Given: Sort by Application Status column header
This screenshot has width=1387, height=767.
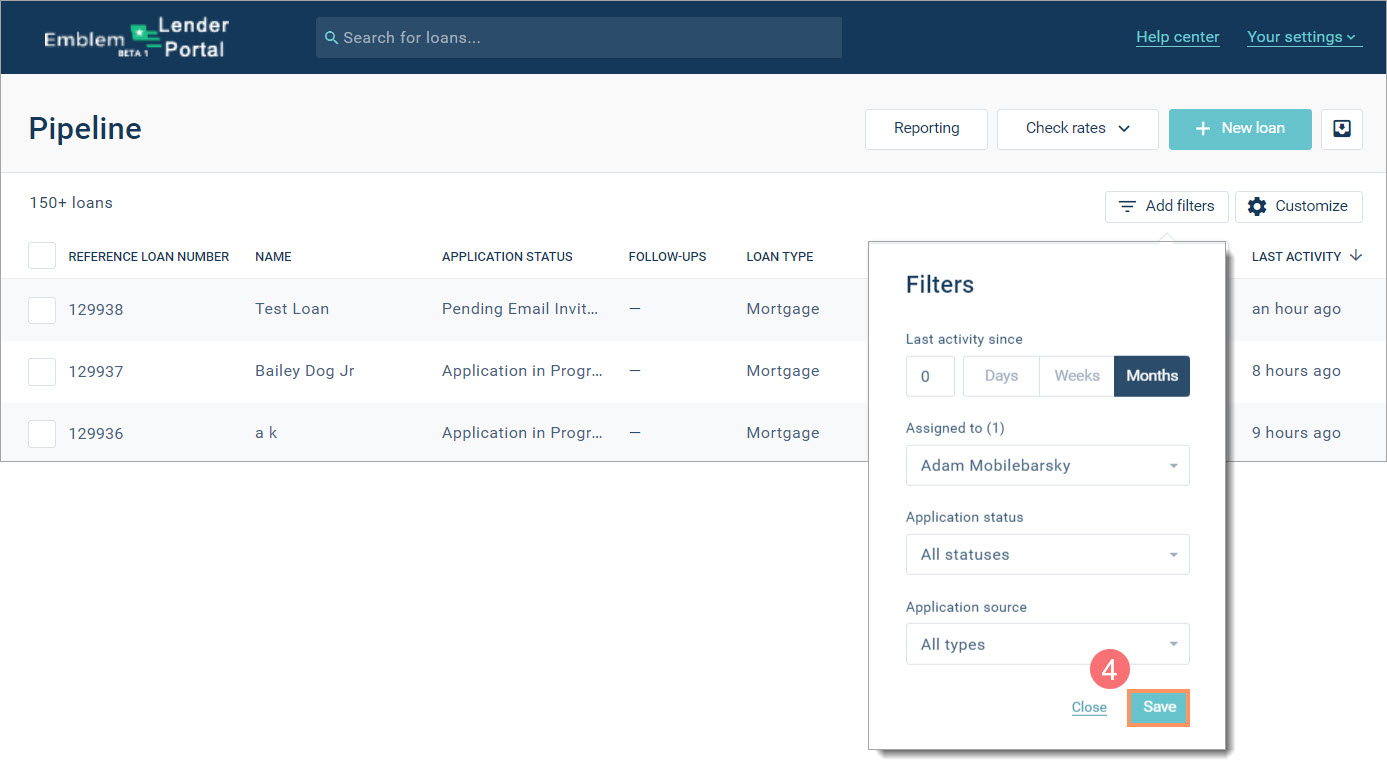Looking at the screenshot, I should (x=507, y=257).
